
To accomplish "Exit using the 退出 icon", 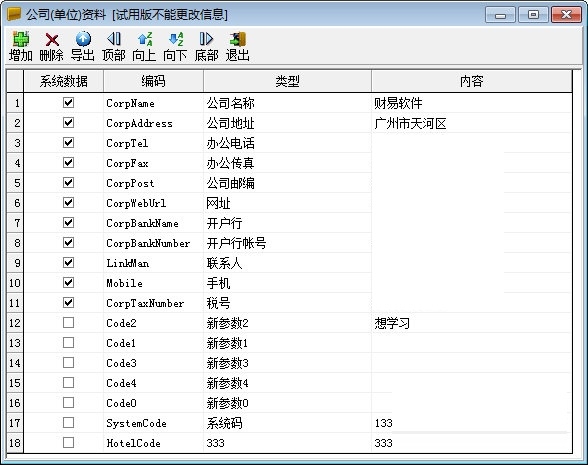I will [238, 39].
